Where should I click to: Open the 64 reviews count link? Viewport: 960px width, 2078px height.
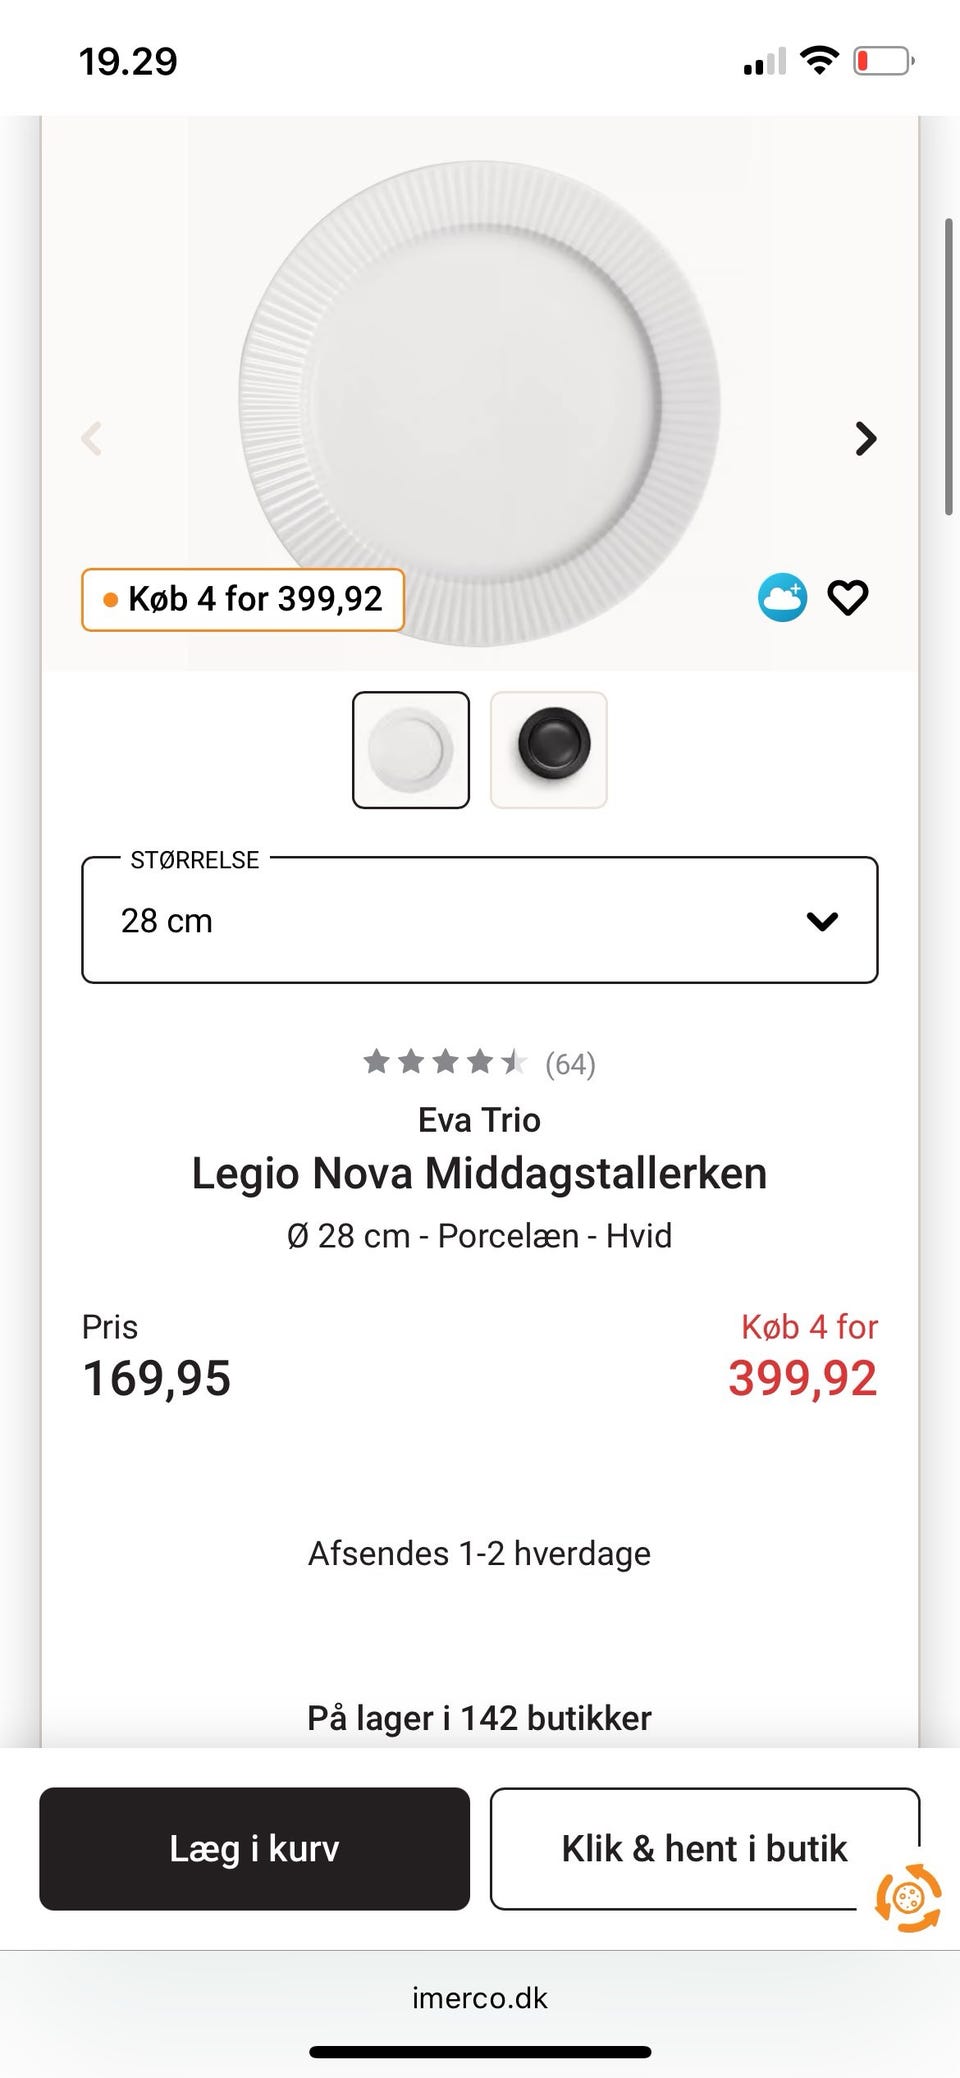point(570,1064)
